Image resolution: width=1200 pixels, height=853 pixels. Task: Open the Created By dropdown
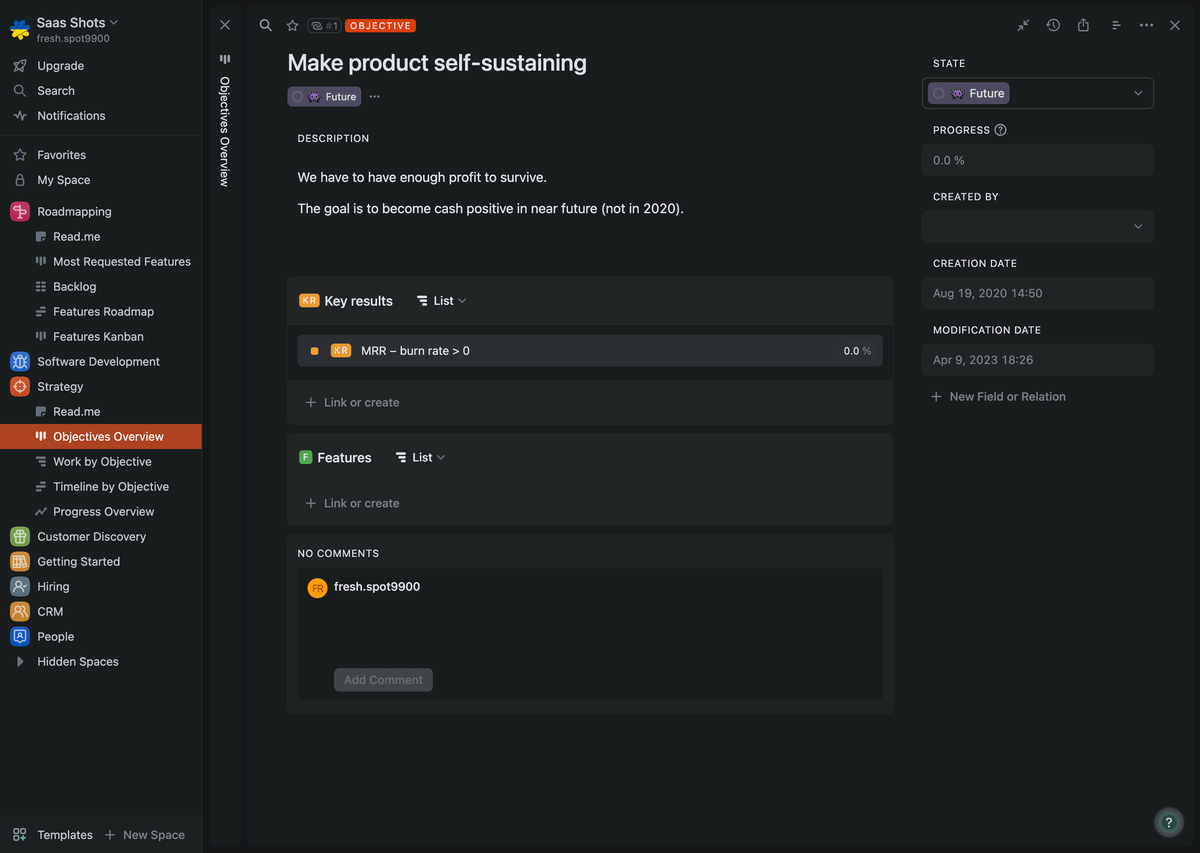[x=1037, y=227]
